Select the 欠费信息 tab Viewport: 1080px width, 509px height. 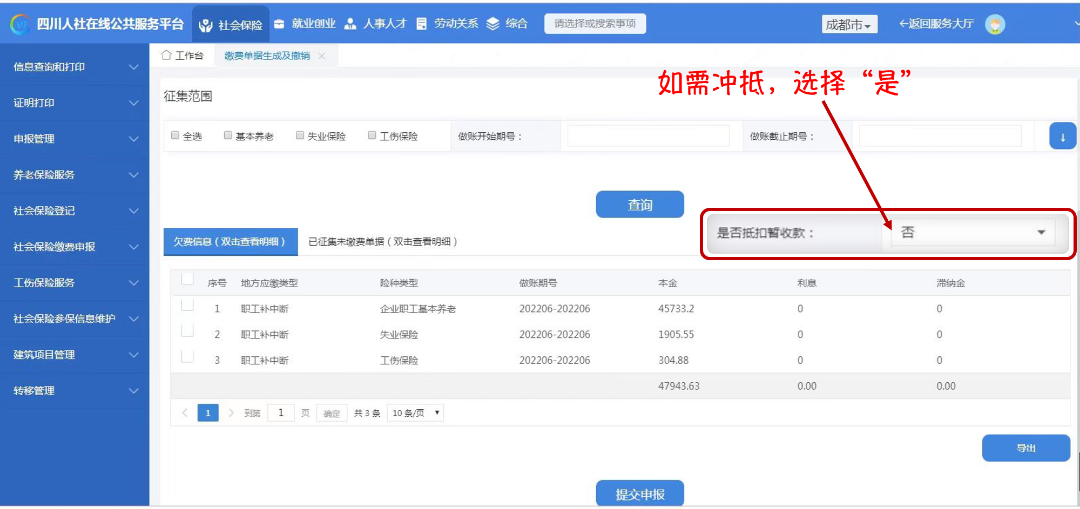click(230, 242)
